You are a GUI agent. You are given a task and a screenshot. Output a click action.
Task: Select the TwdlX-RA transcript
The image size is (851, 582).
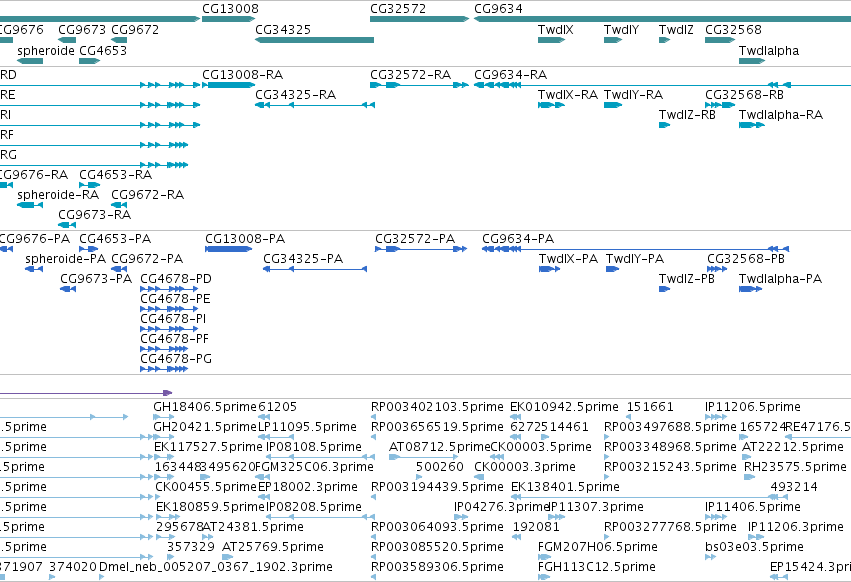pos(551,105)
